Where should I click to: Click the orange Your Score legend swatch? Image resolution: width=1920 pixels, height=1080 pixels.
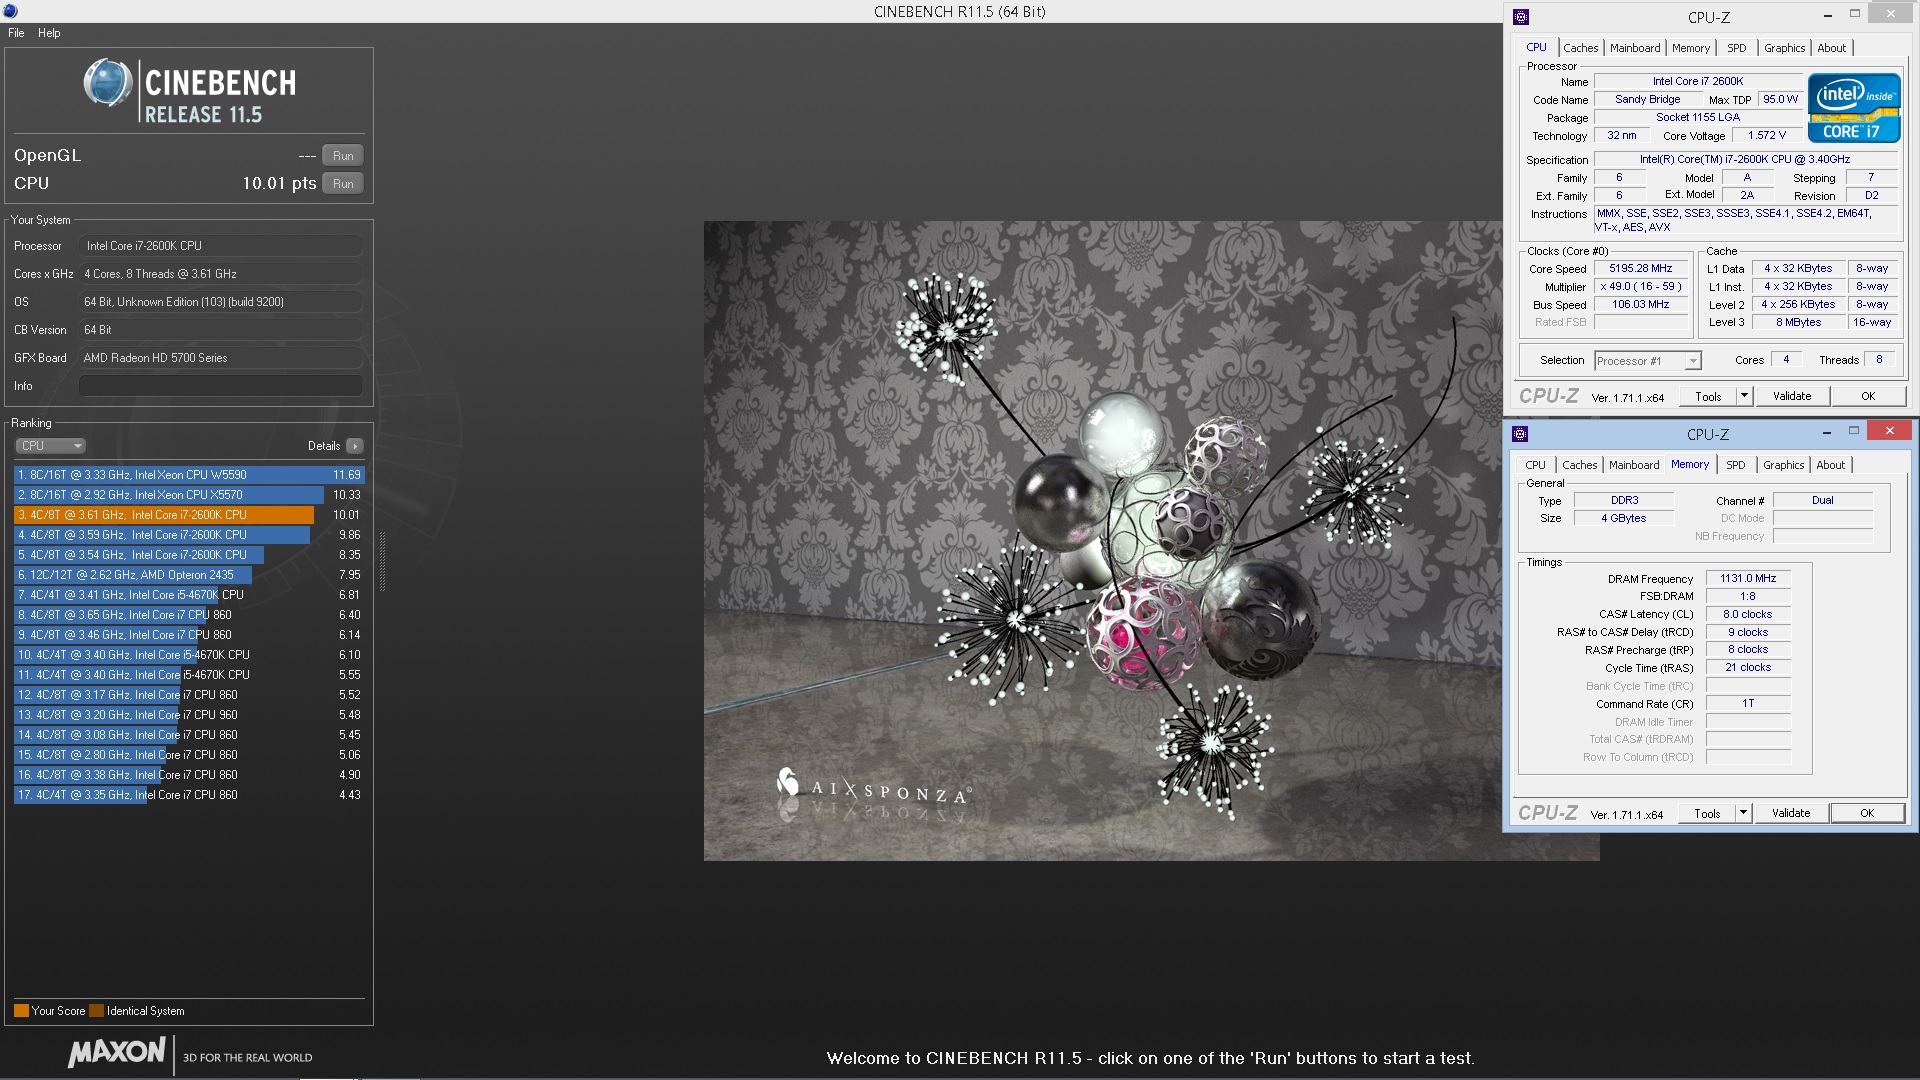[21, 1011]
